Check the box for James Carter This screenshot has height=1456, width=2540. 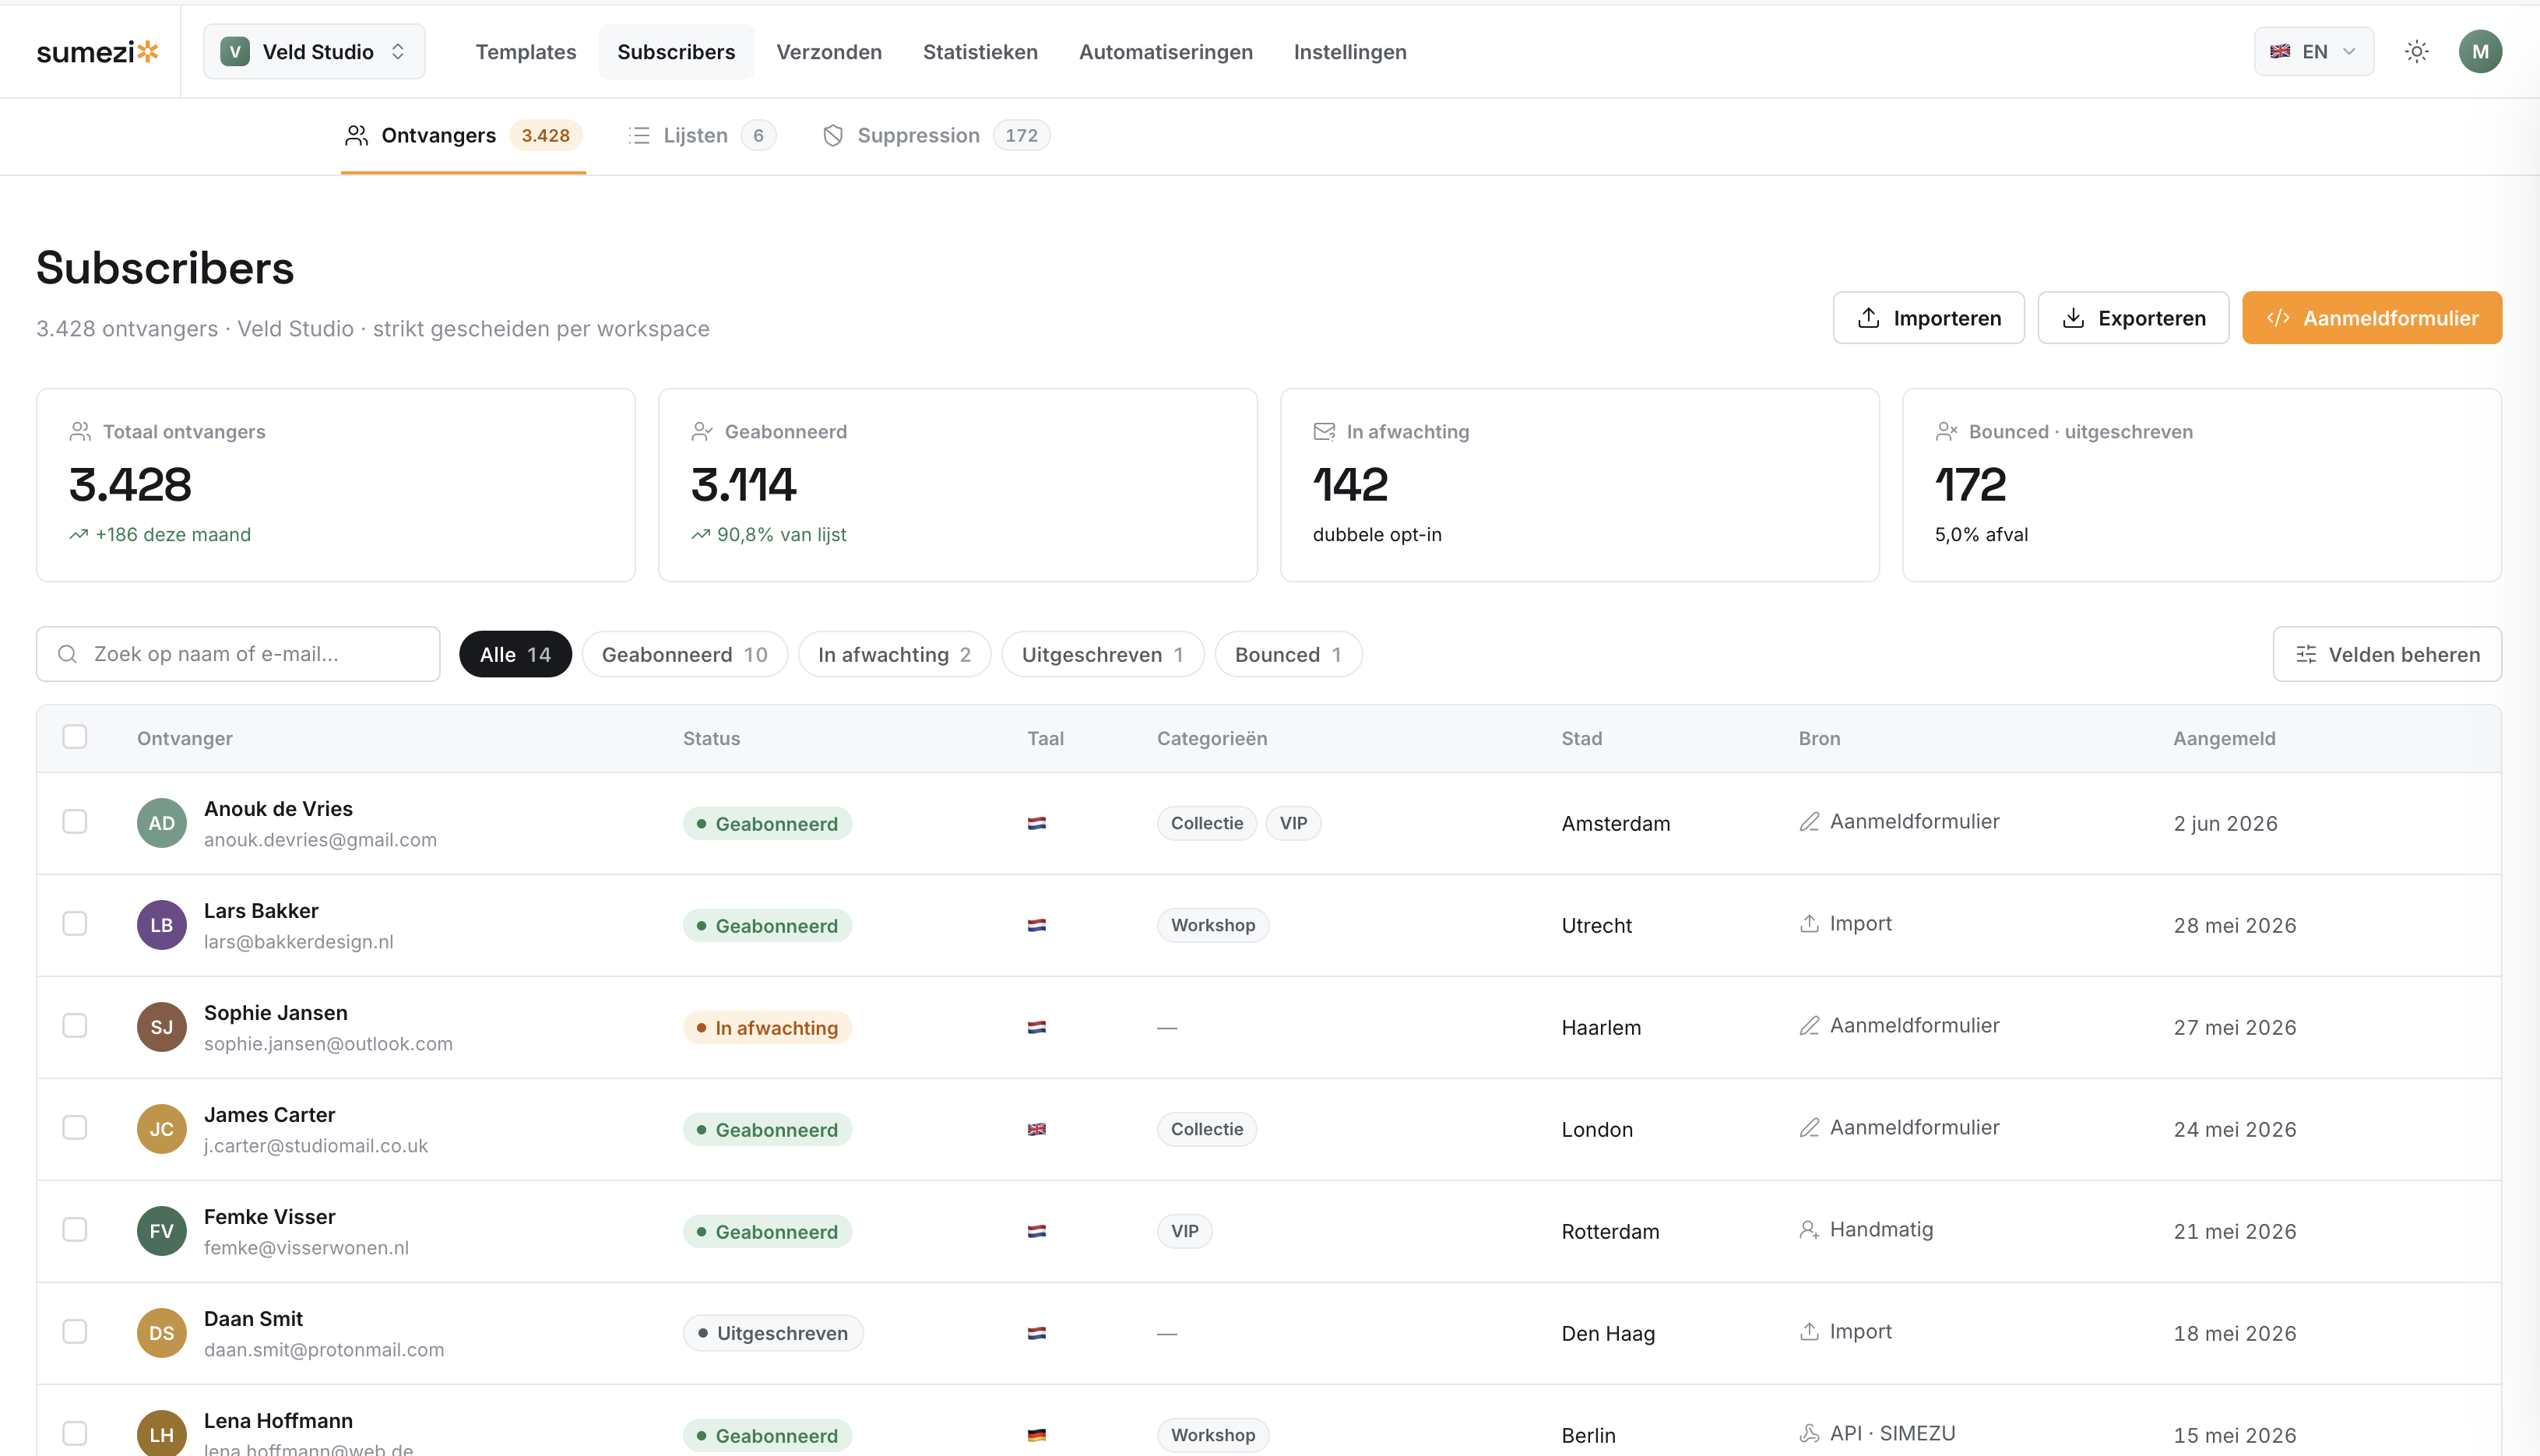[75, 1128]
